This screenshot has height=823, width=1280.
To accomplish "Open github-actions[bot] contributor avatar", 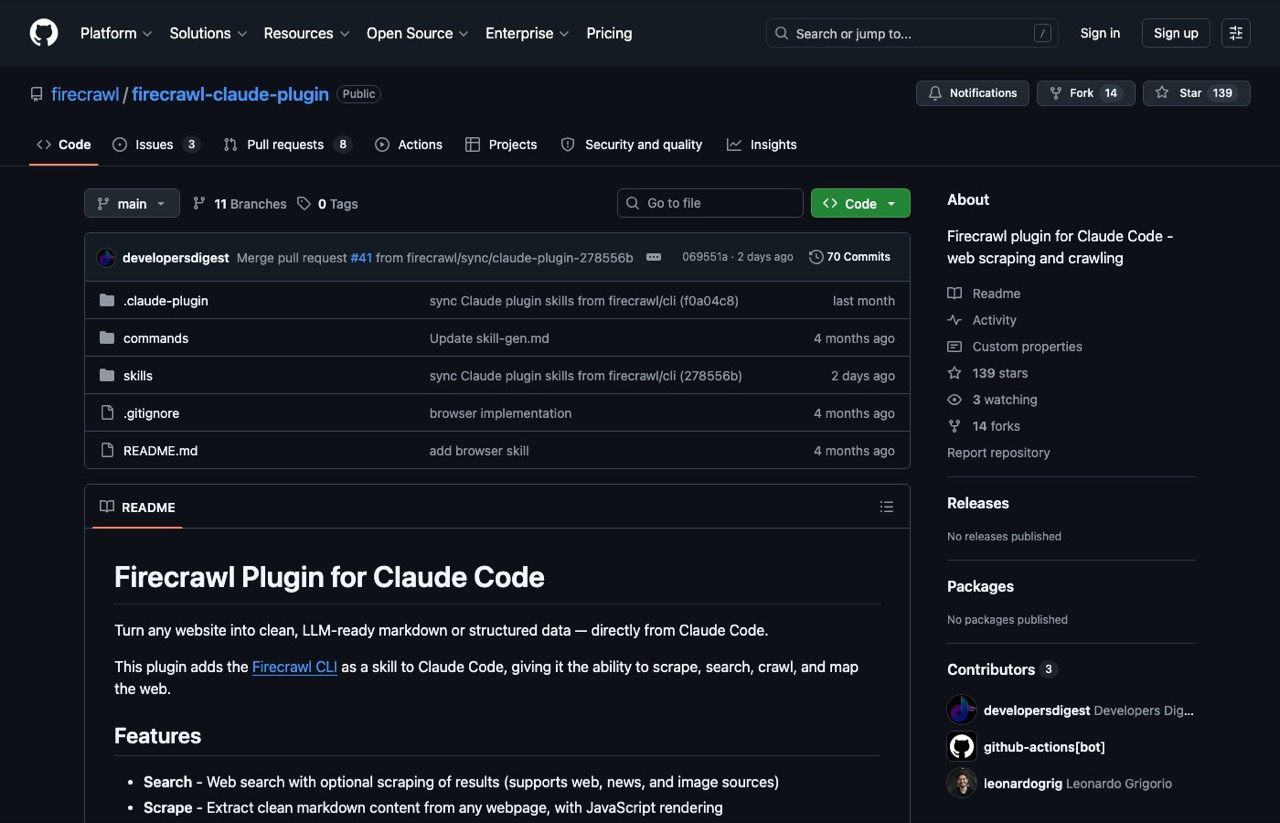I will point(961,746).
